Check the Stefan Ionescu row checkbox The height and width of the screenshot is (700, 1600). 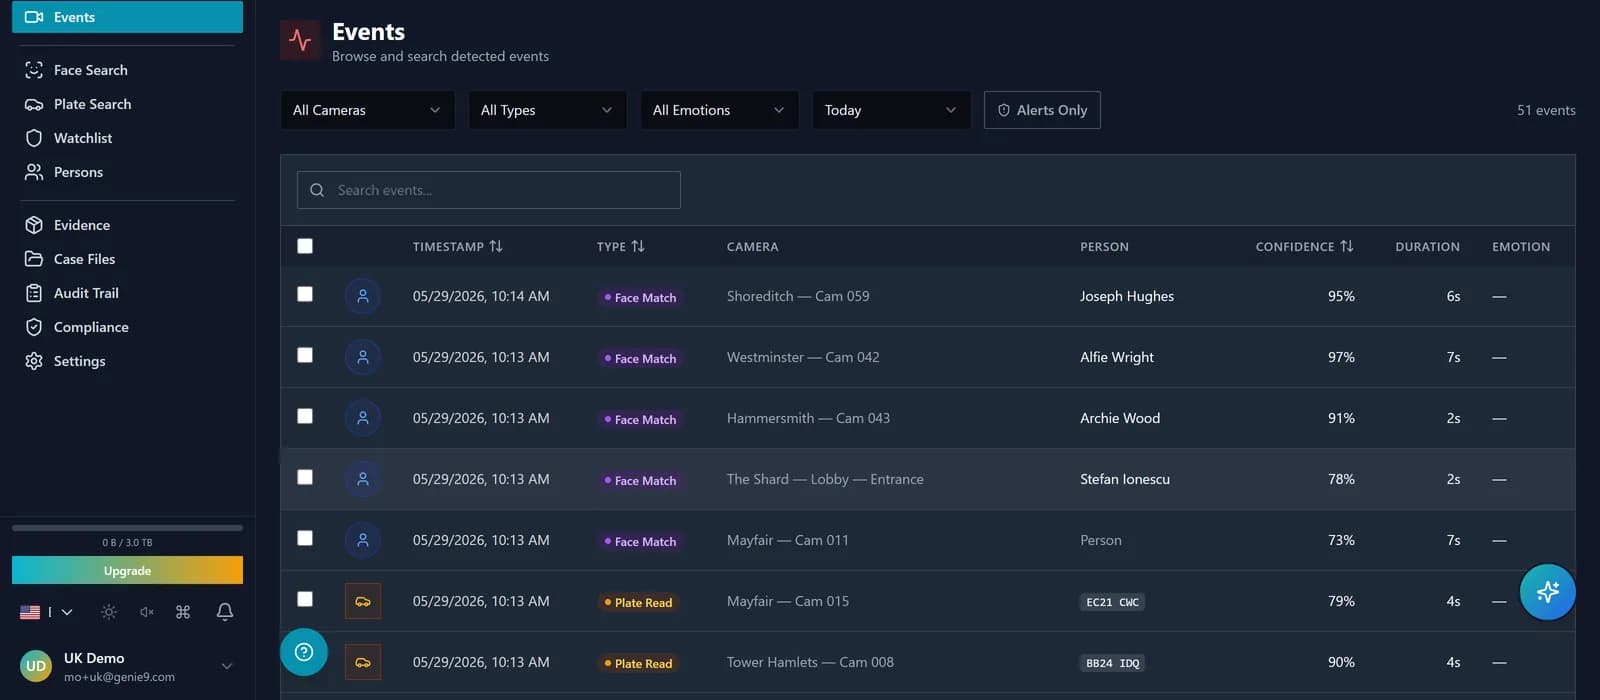click(x=305, y=477)
